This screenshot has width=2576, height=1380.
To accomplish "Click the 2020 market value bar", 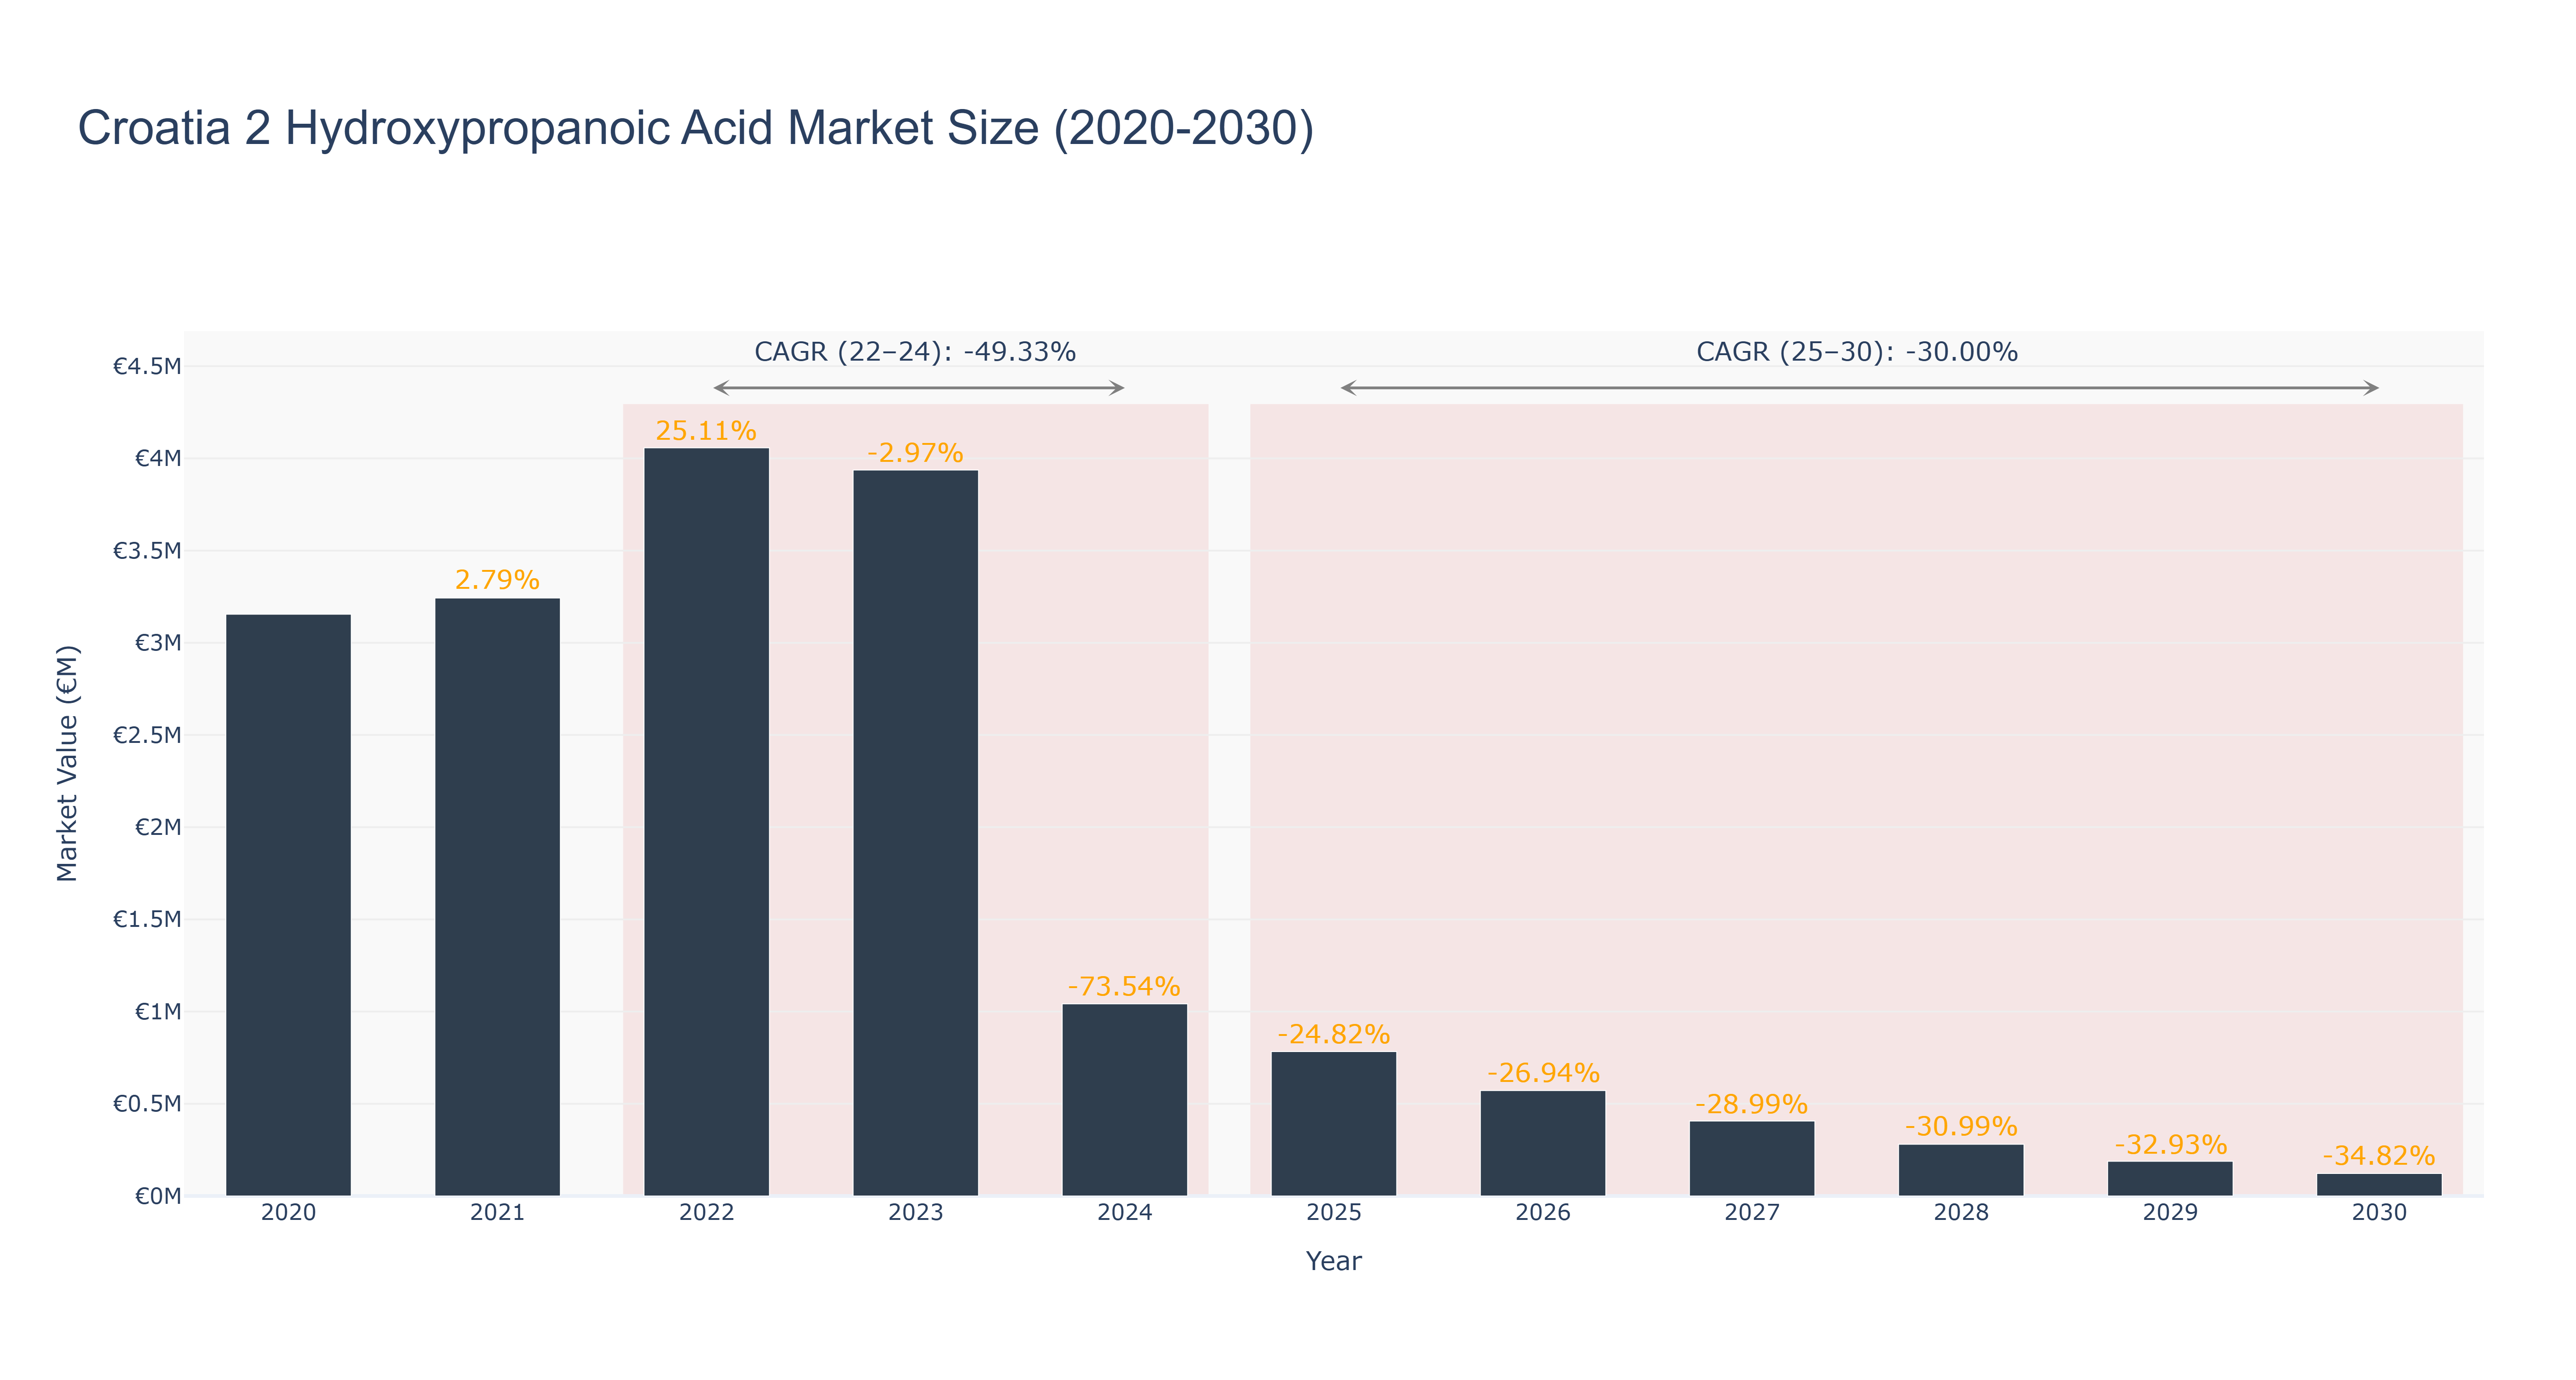I will [x=288, y=905].
